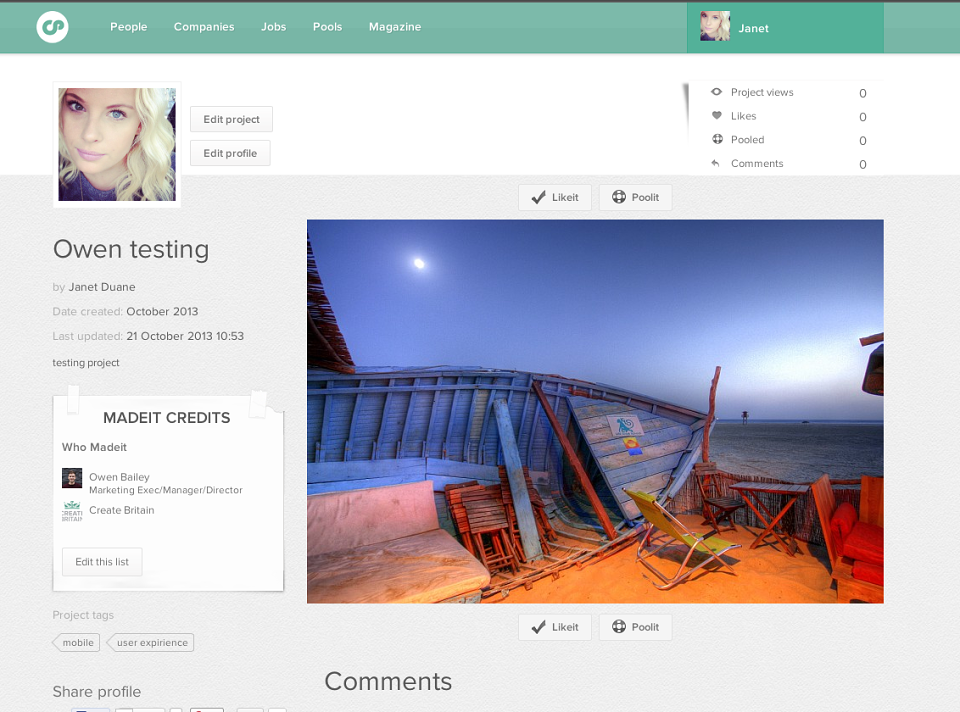This screenshot has height=712, width=960.
Task: Select the mobile project tag
Action: coord(77,642)
